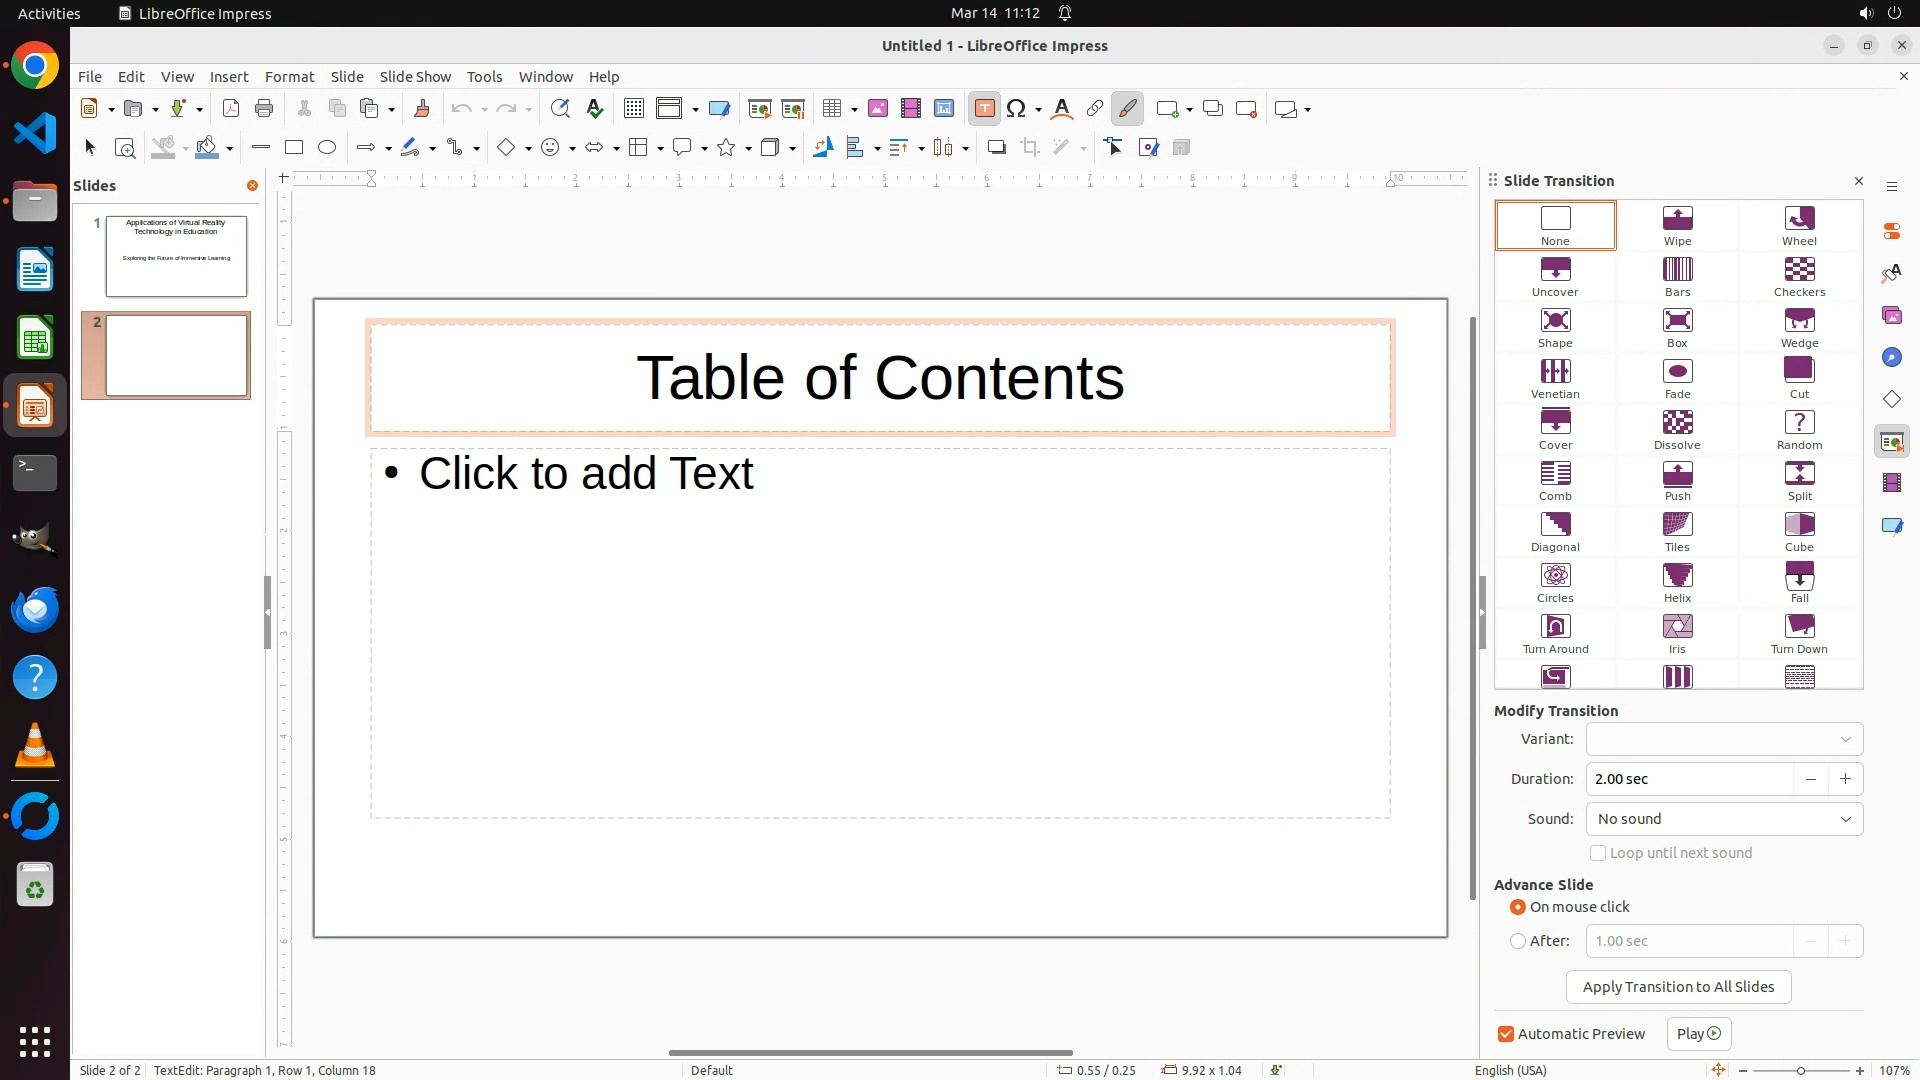Enable Loop until next sound checkbox
Viewport: 1920px width, 1080px height.
click(1598, 853)
